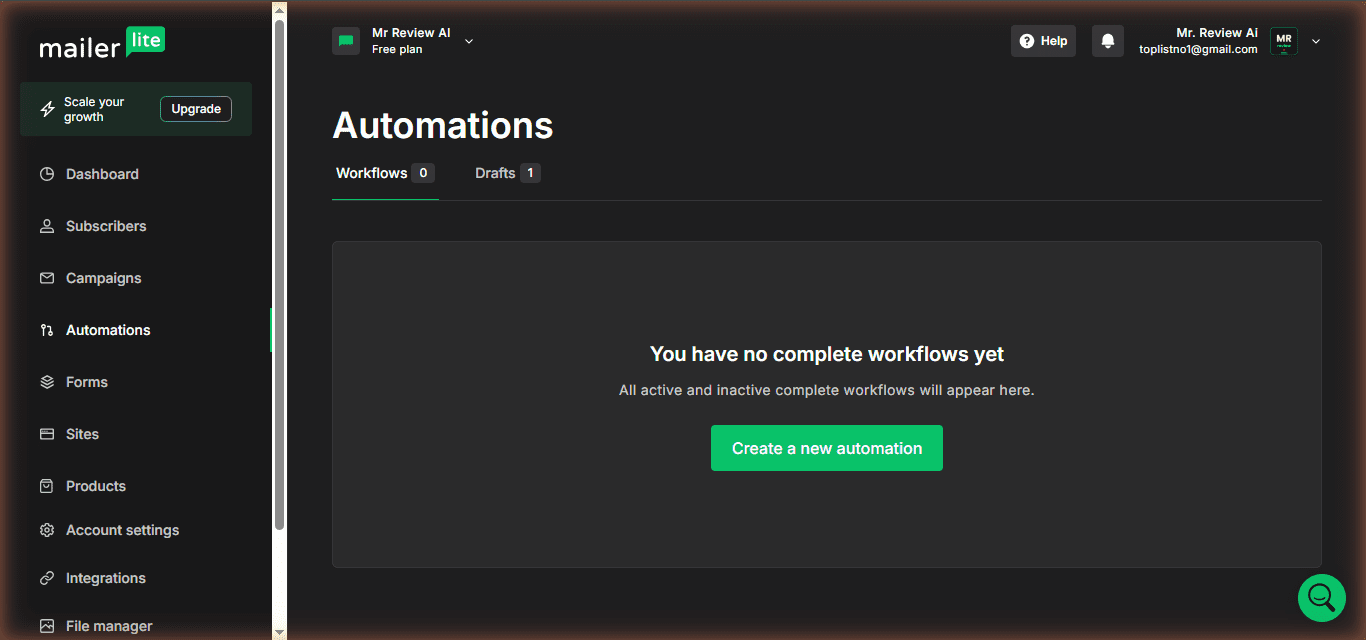Click 'You have no complete workflows yet' text
The width and height of the screenshot is (1366, 640).
827,354
